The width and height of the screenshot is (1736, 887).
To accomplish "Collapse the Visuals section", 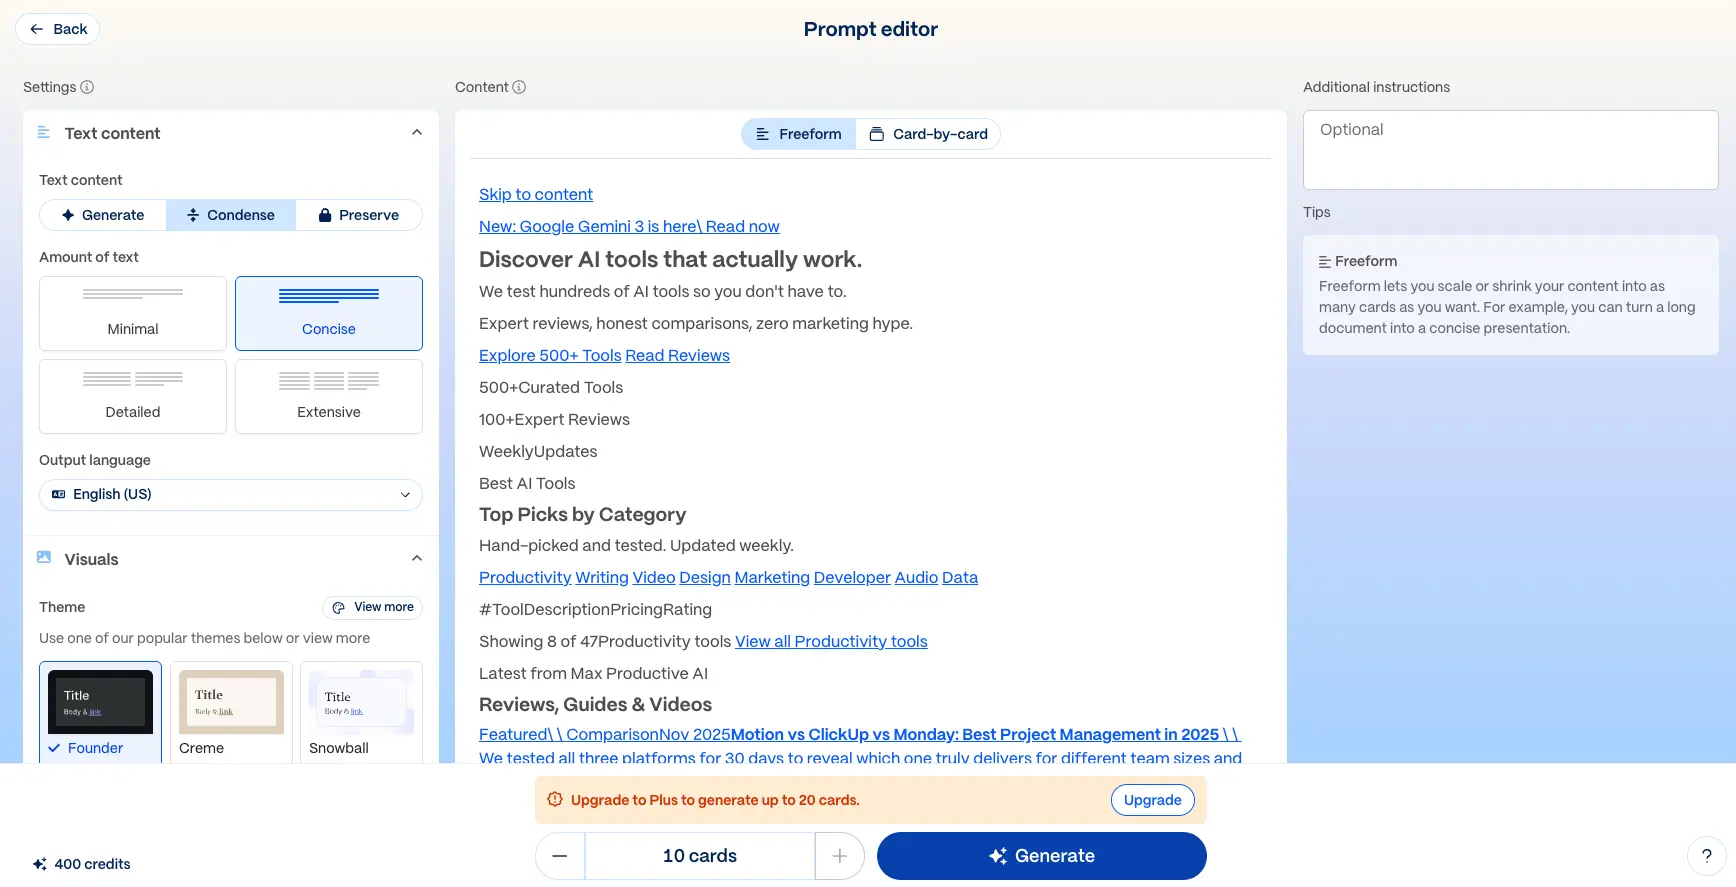I will click(417, 557).
